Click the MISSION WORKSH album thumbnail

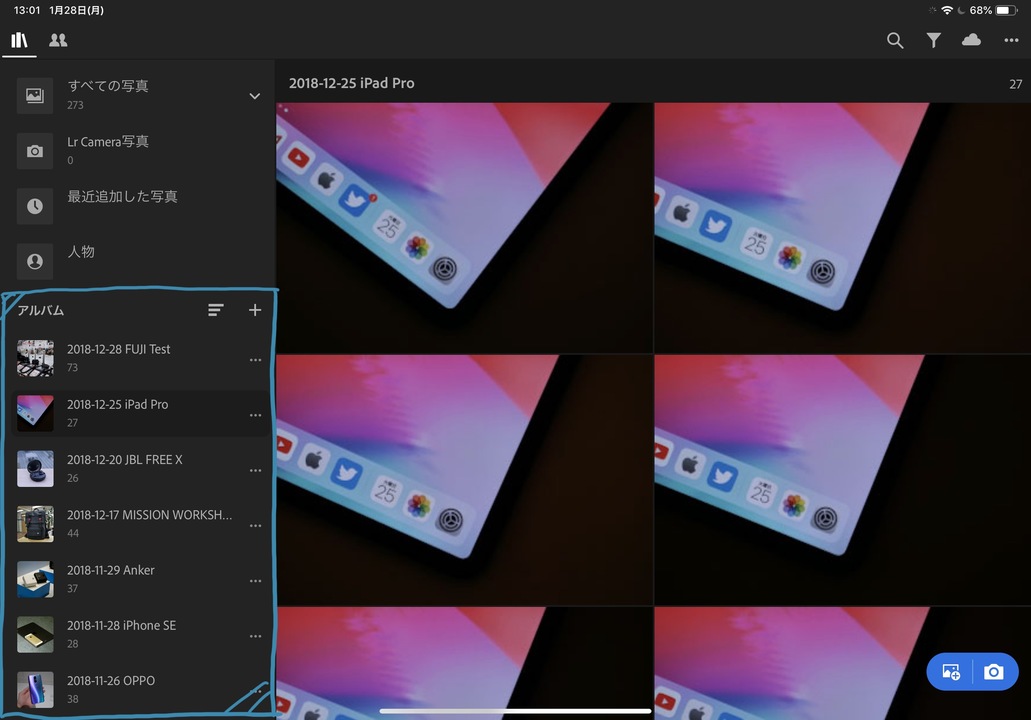(35, 524)
